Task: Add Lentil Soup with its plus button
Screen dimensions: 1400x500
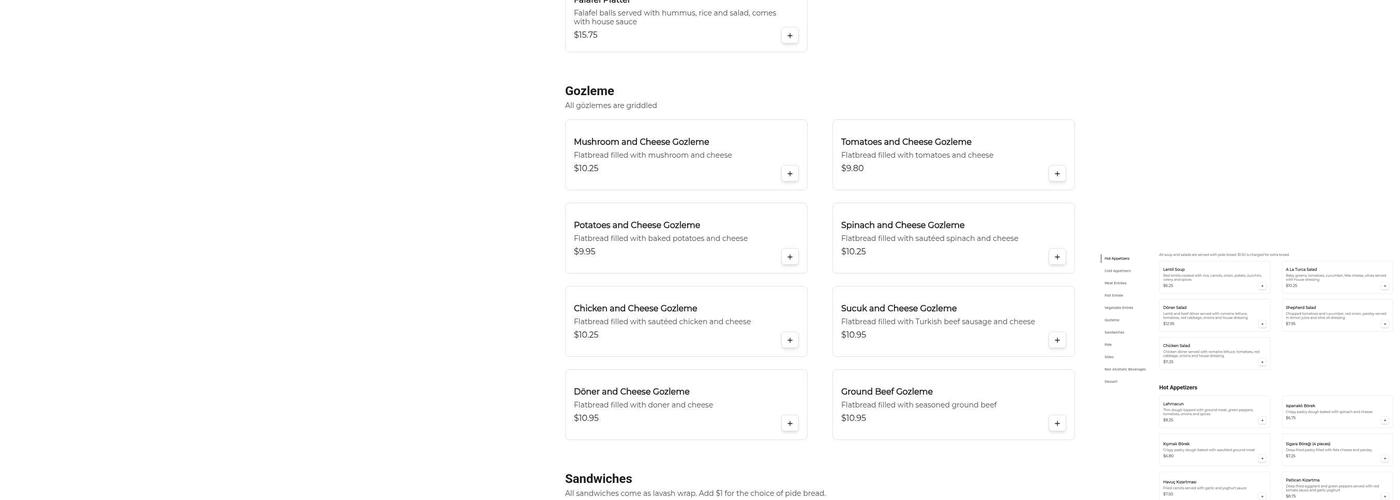Action: click(1262, 286)
